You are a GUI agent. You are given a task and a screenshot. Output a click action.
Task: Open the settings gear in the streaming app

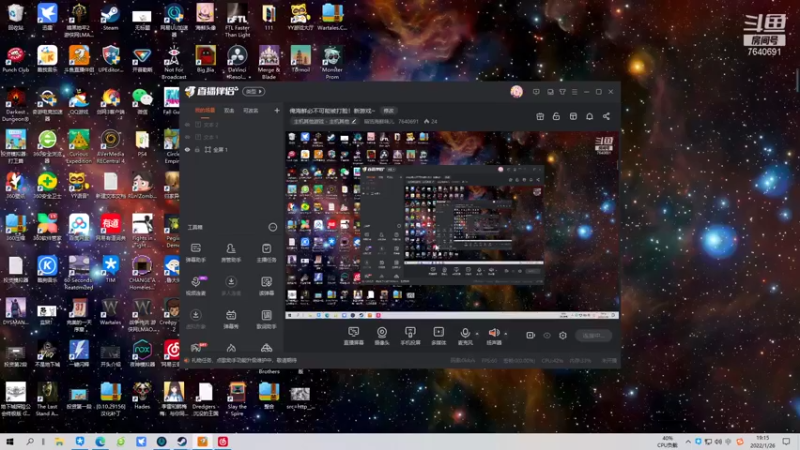coord(563,335)
